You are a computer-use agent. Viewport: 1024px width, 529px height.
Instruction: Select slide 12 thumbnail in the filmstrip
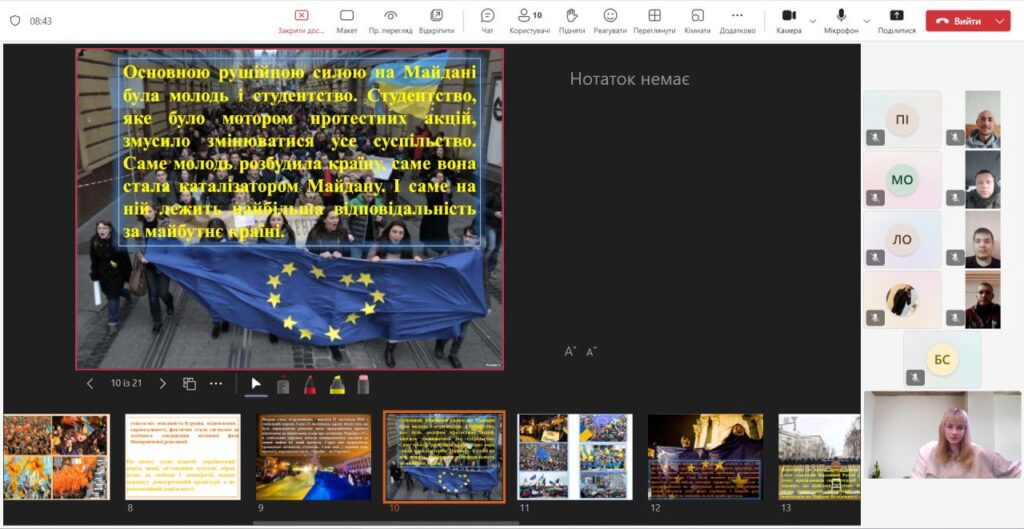705,456
